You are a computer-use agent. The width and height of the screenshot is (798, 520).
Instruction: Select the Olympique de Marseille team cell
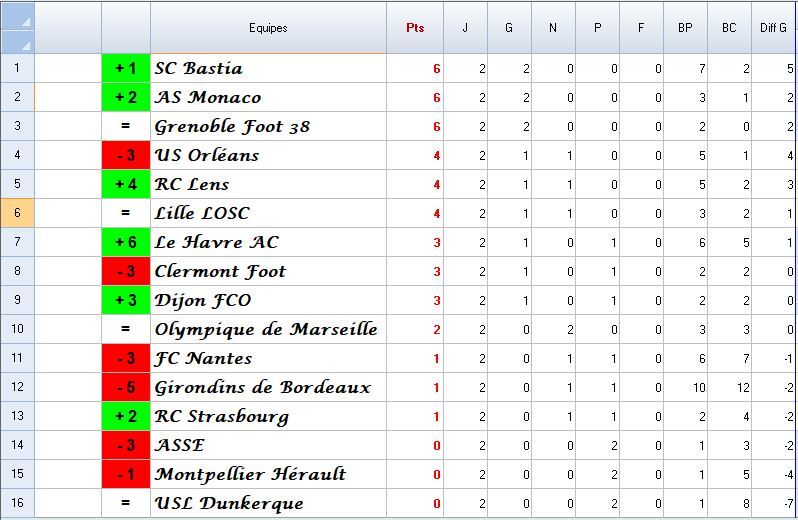[266, 329]
